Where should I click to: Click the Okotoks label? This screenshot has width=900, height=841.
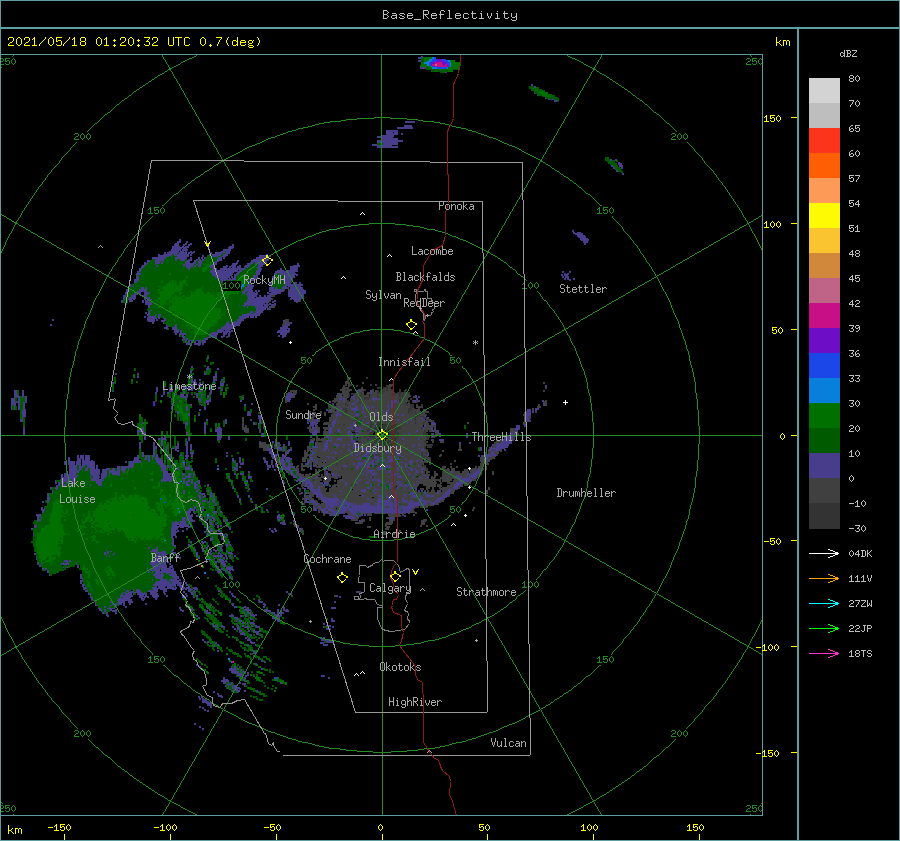tap(400, 667)
